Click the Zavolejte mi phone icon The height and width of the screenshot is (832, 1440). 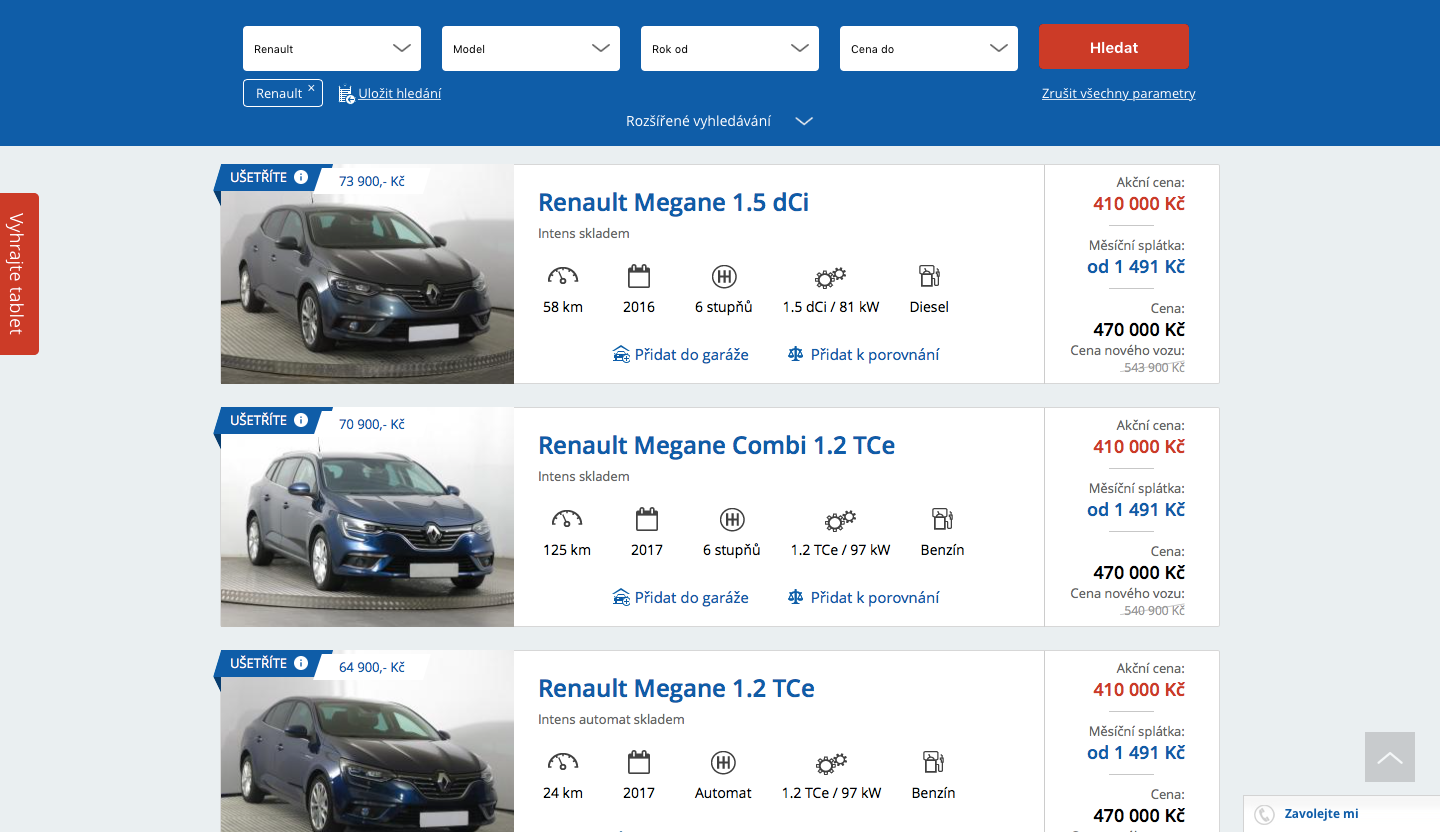coord(1264,814)
